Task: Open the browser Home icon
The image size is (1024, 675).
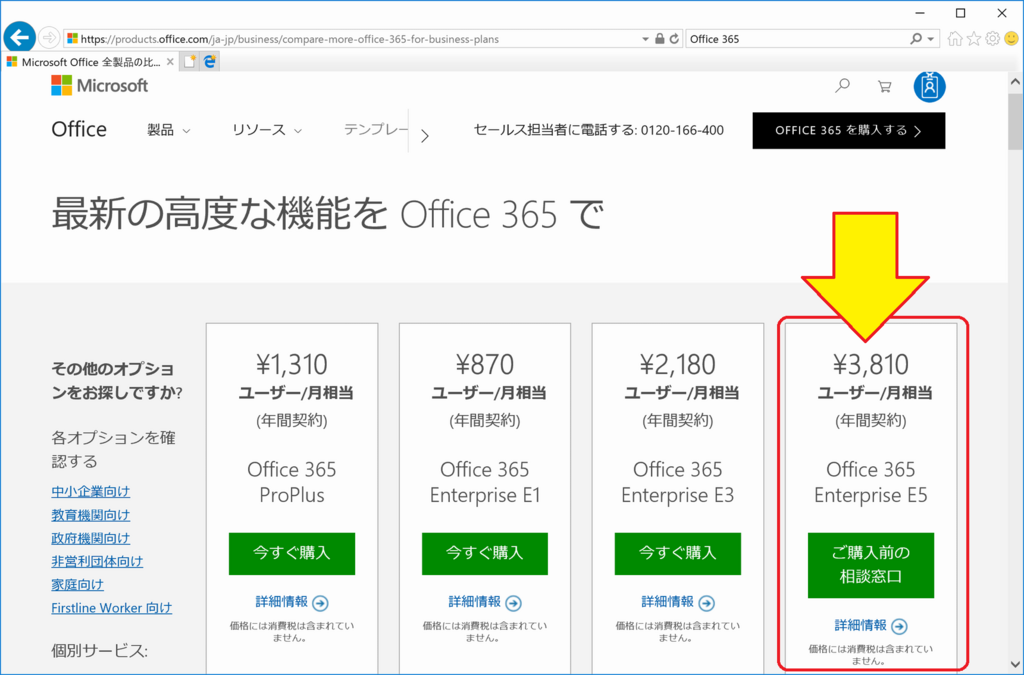Action: [x=955, y=39]
